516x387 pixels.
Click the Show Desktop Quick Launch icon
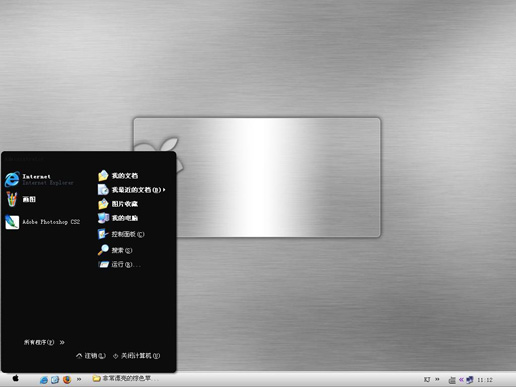(55, 379)
